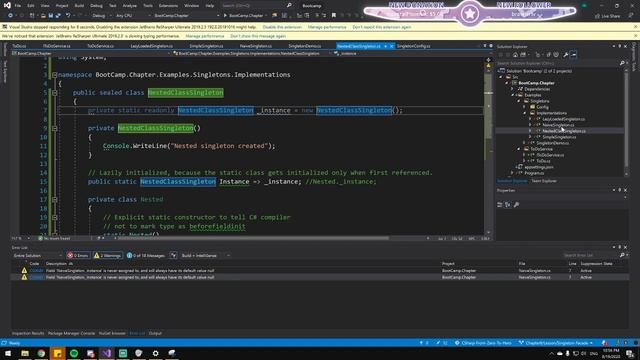Switch to the Team Explorer tab

pos(544,181)
